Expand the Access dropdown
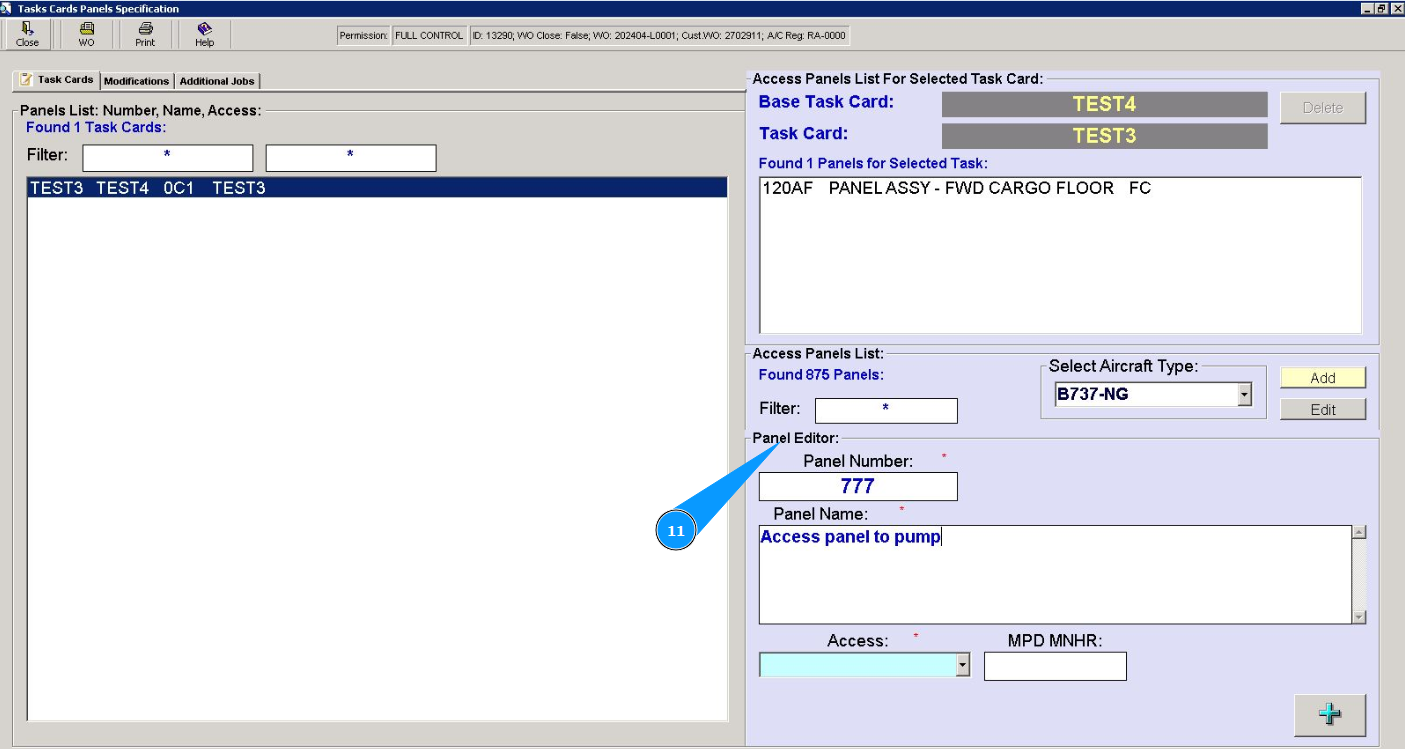This screenshot has height=749, width=1405. pyautogui.click(x=963, y=664)
